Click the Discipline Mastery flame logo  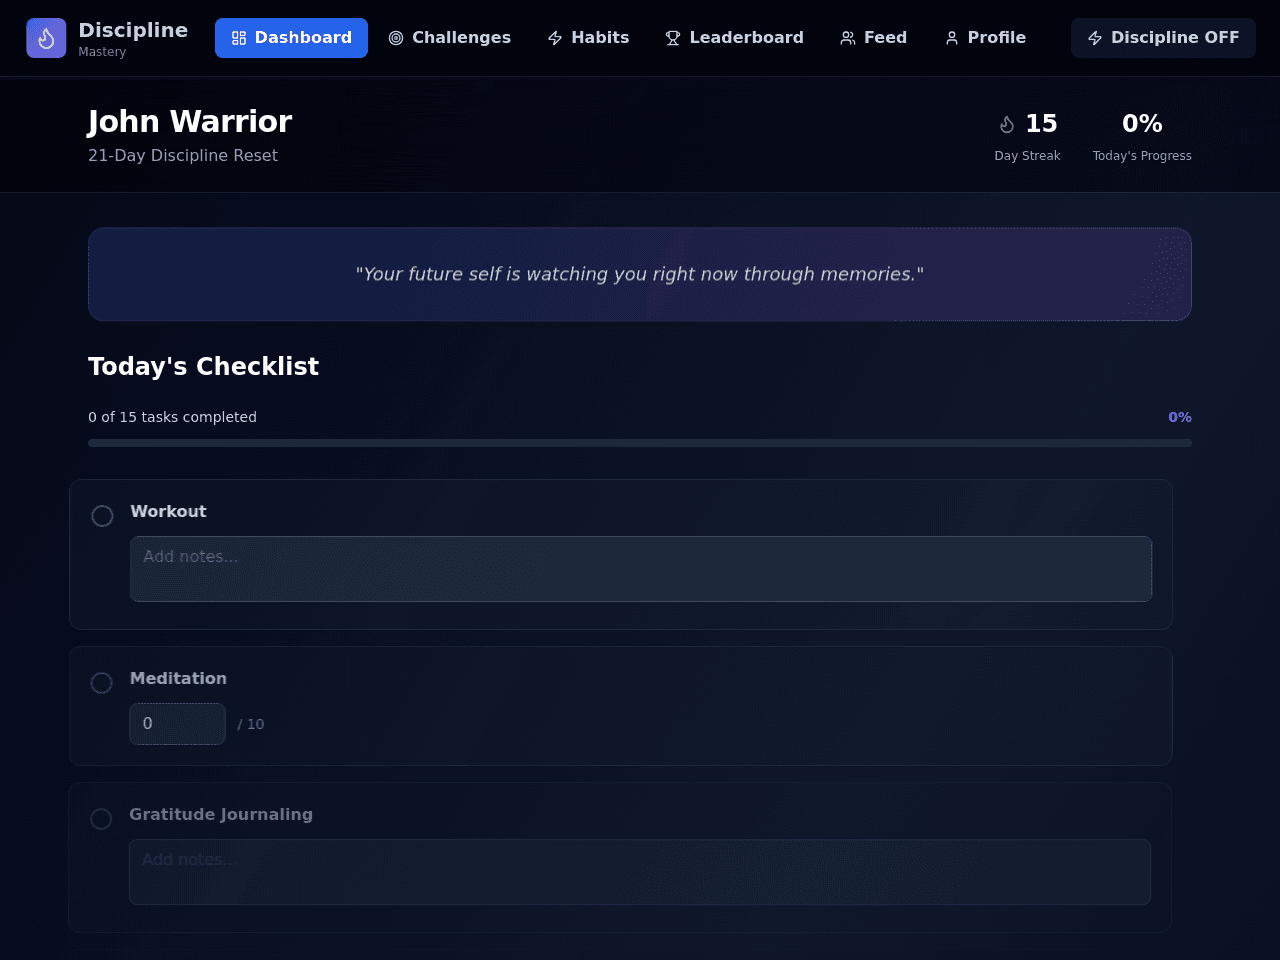[x=46, y=38]
